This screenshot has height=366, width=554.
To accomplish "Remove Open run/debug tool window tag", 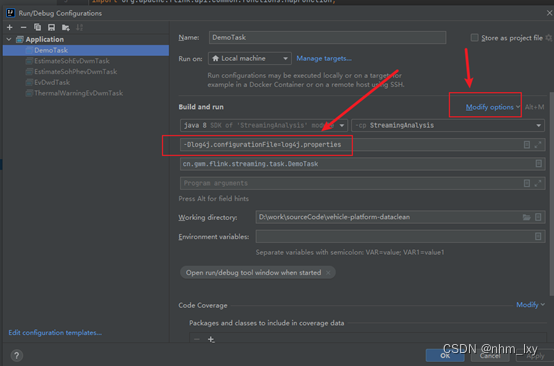I will point(328,272).
